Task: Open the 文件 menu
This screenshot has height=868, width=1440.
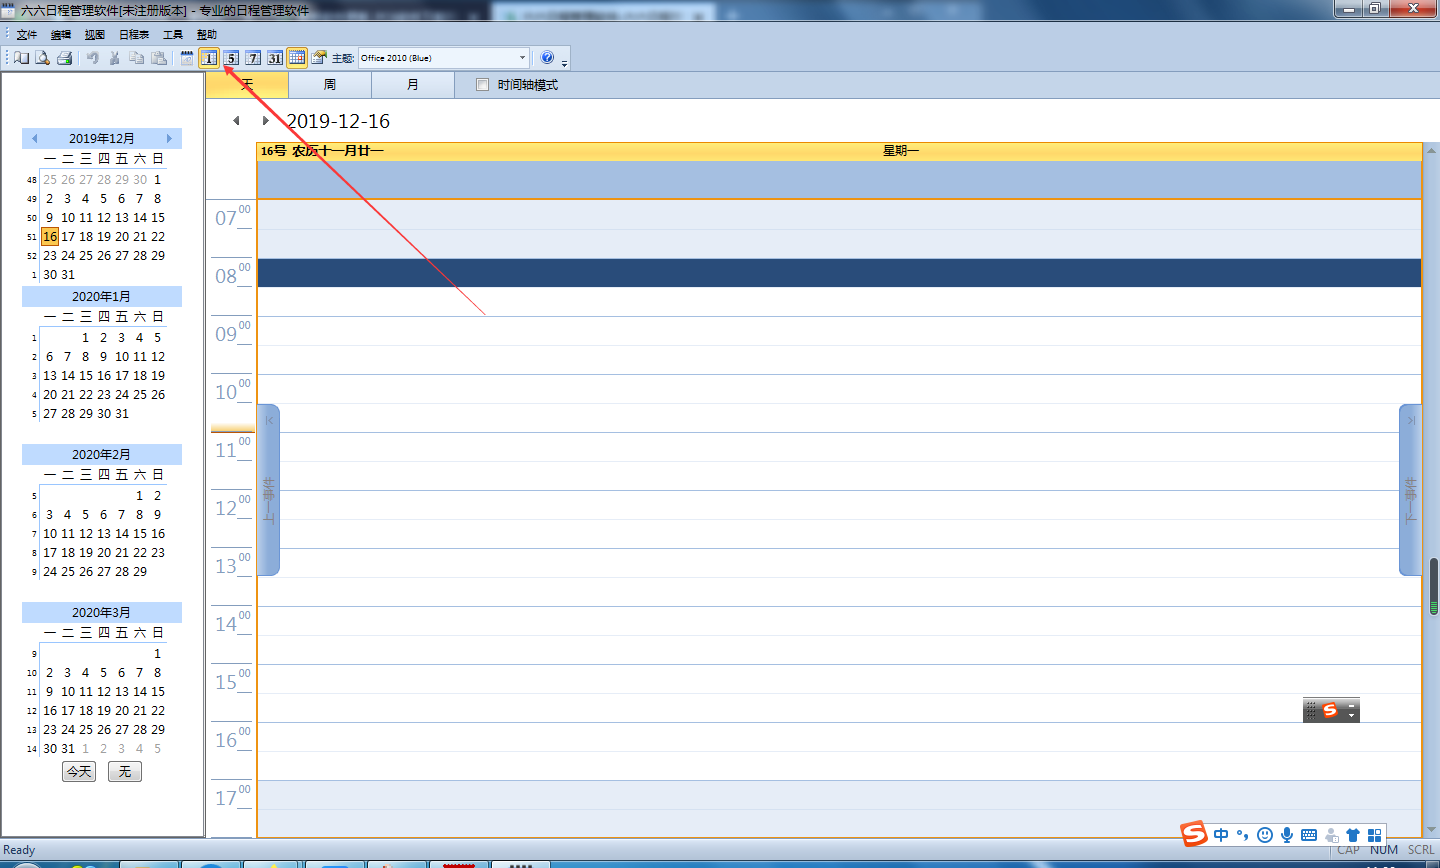Action: (x=27, y=35)
